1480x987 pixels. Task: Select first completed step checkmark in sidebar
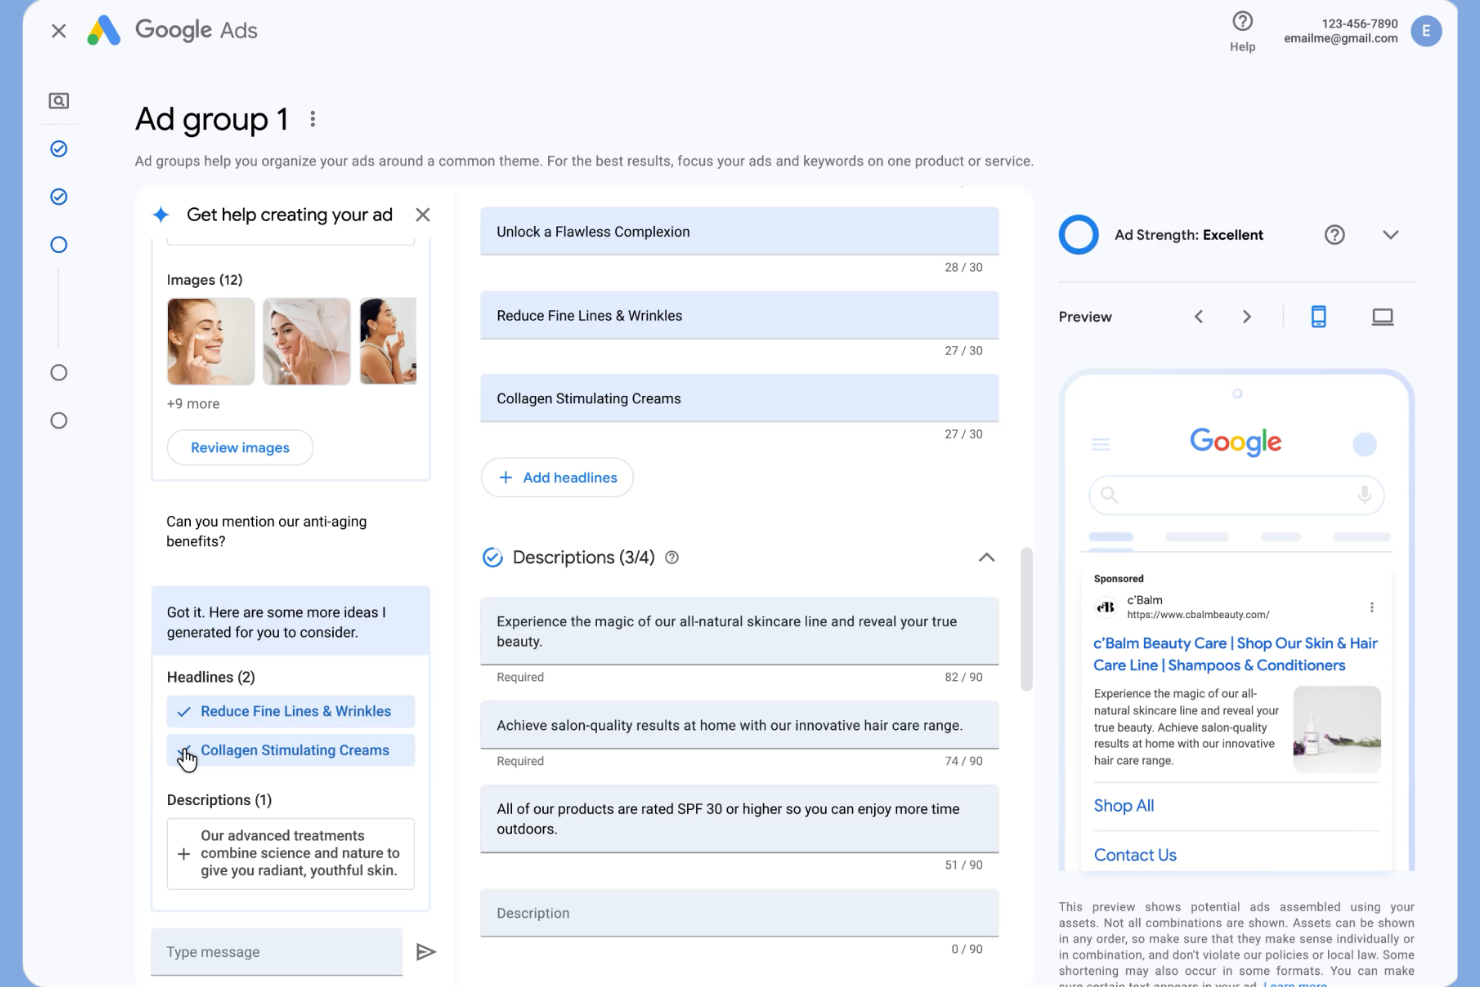pyautogui.click(x=59, y=149)
